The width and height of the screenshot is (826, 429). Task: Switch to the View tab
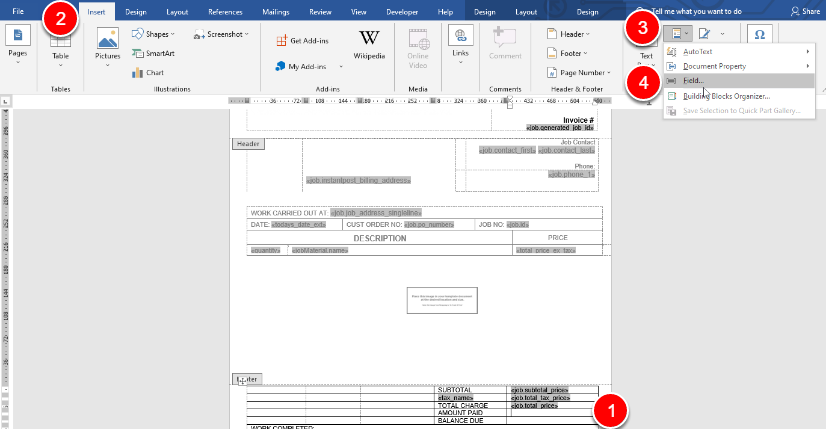click(x=358, y=12)
